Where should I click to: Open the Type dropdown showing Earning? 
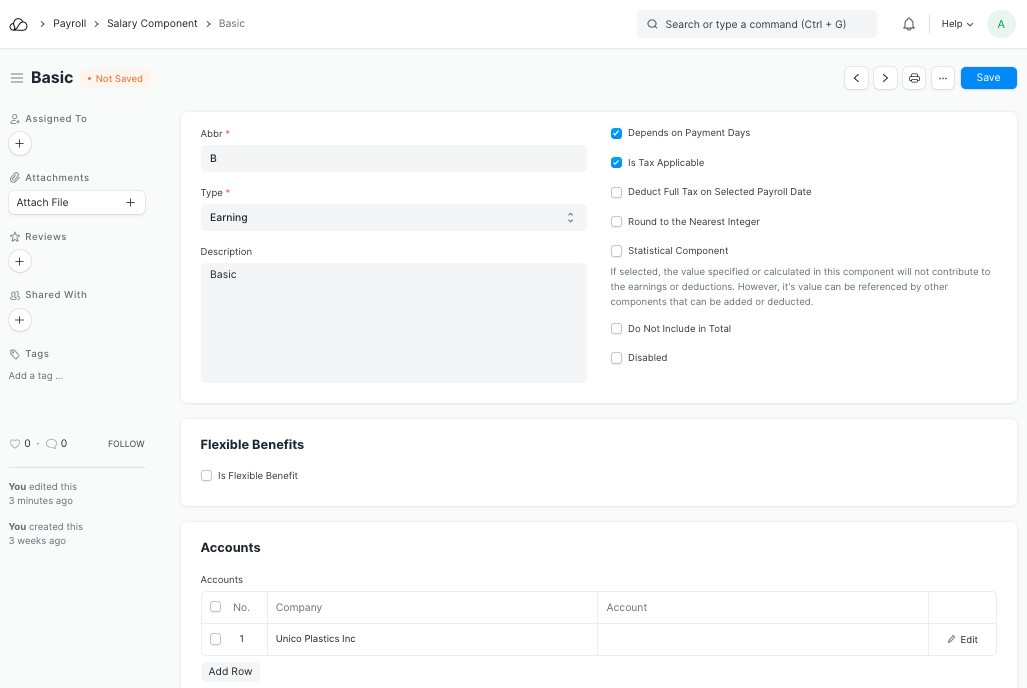click(393, 217)
